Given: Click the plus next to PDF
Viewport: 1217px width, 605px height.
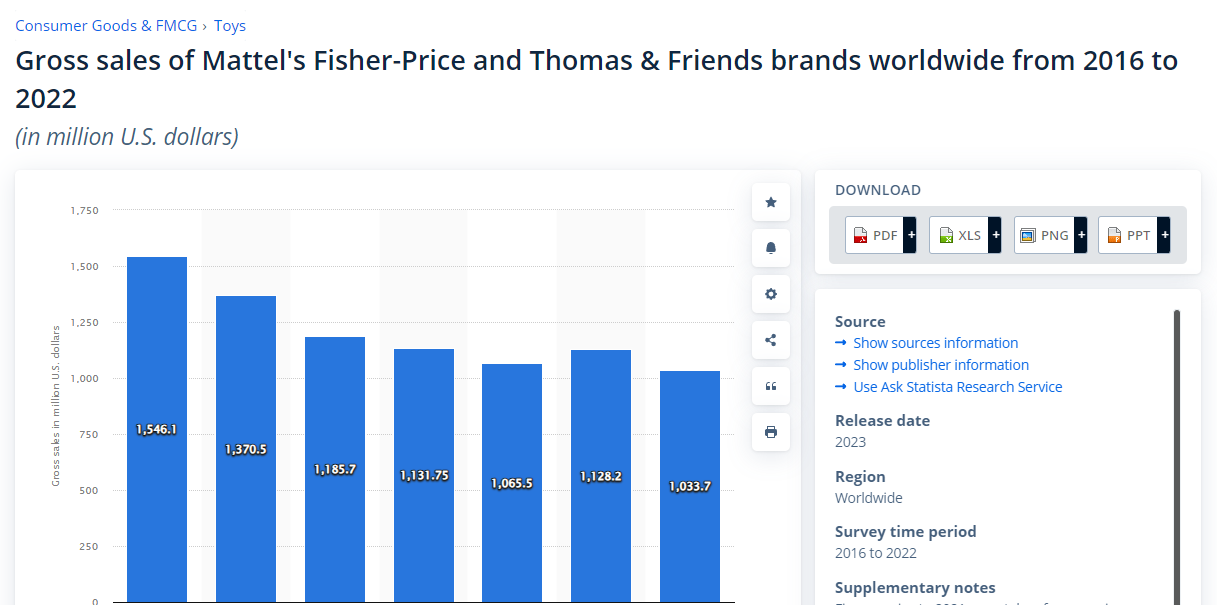Looking at the screenshot, I should [x=910, y=235].
